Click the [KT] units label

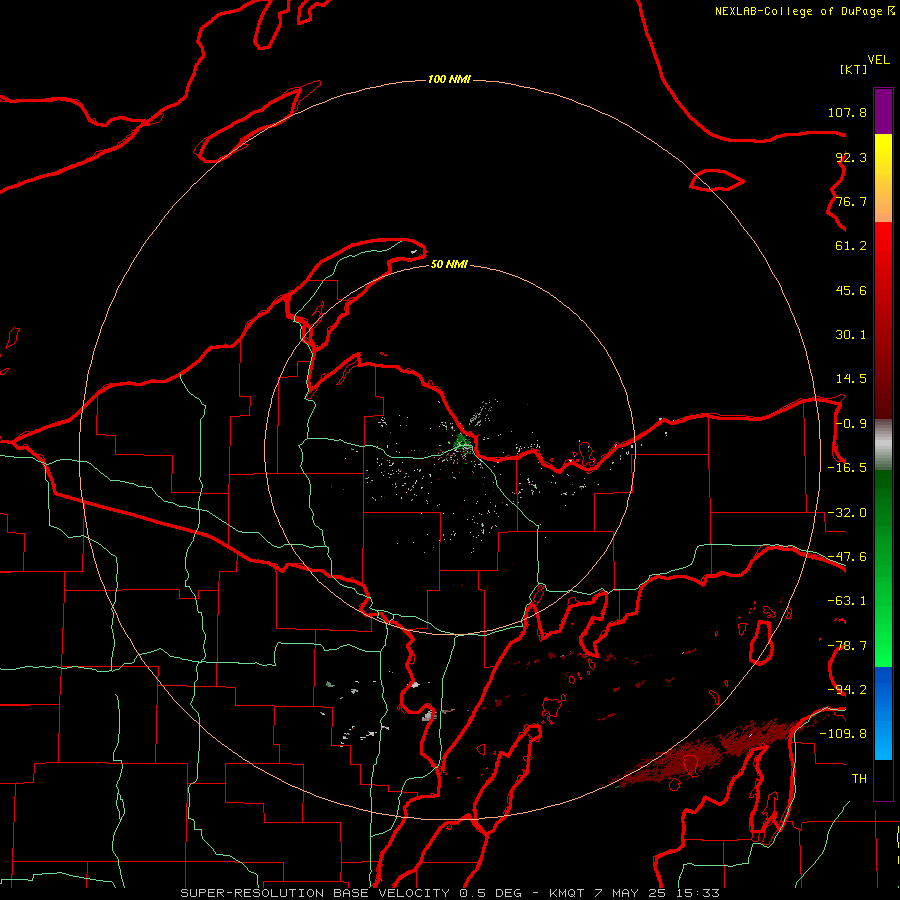tap(853, 69)
